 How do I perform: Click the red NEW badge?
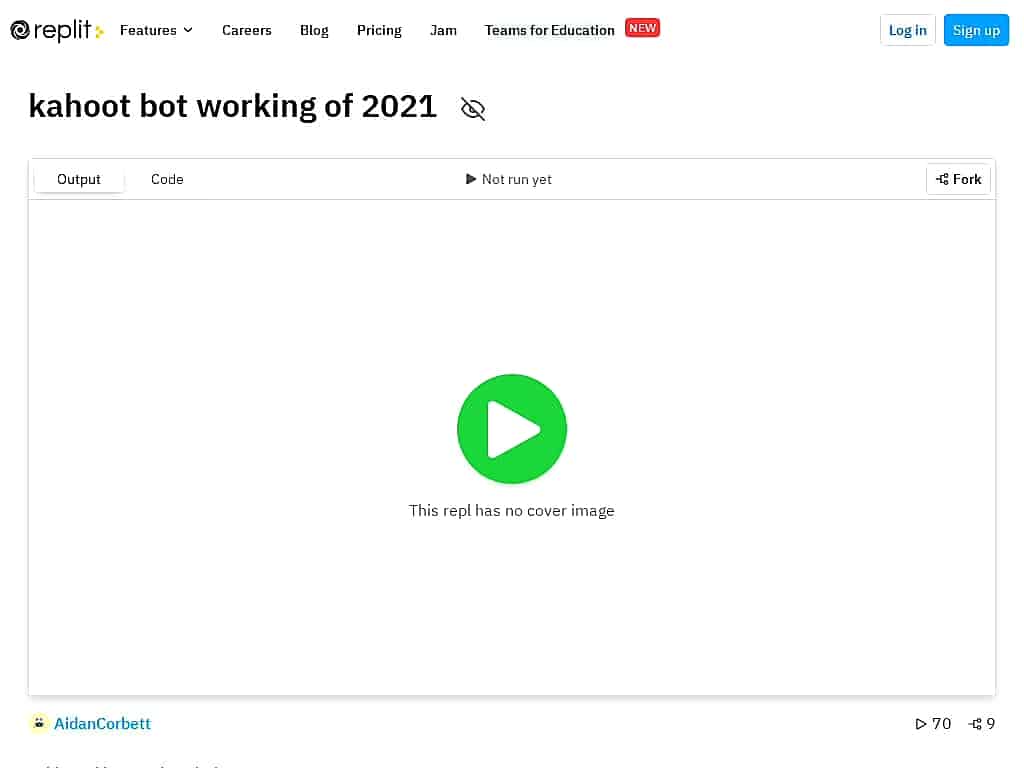(642, 27)
